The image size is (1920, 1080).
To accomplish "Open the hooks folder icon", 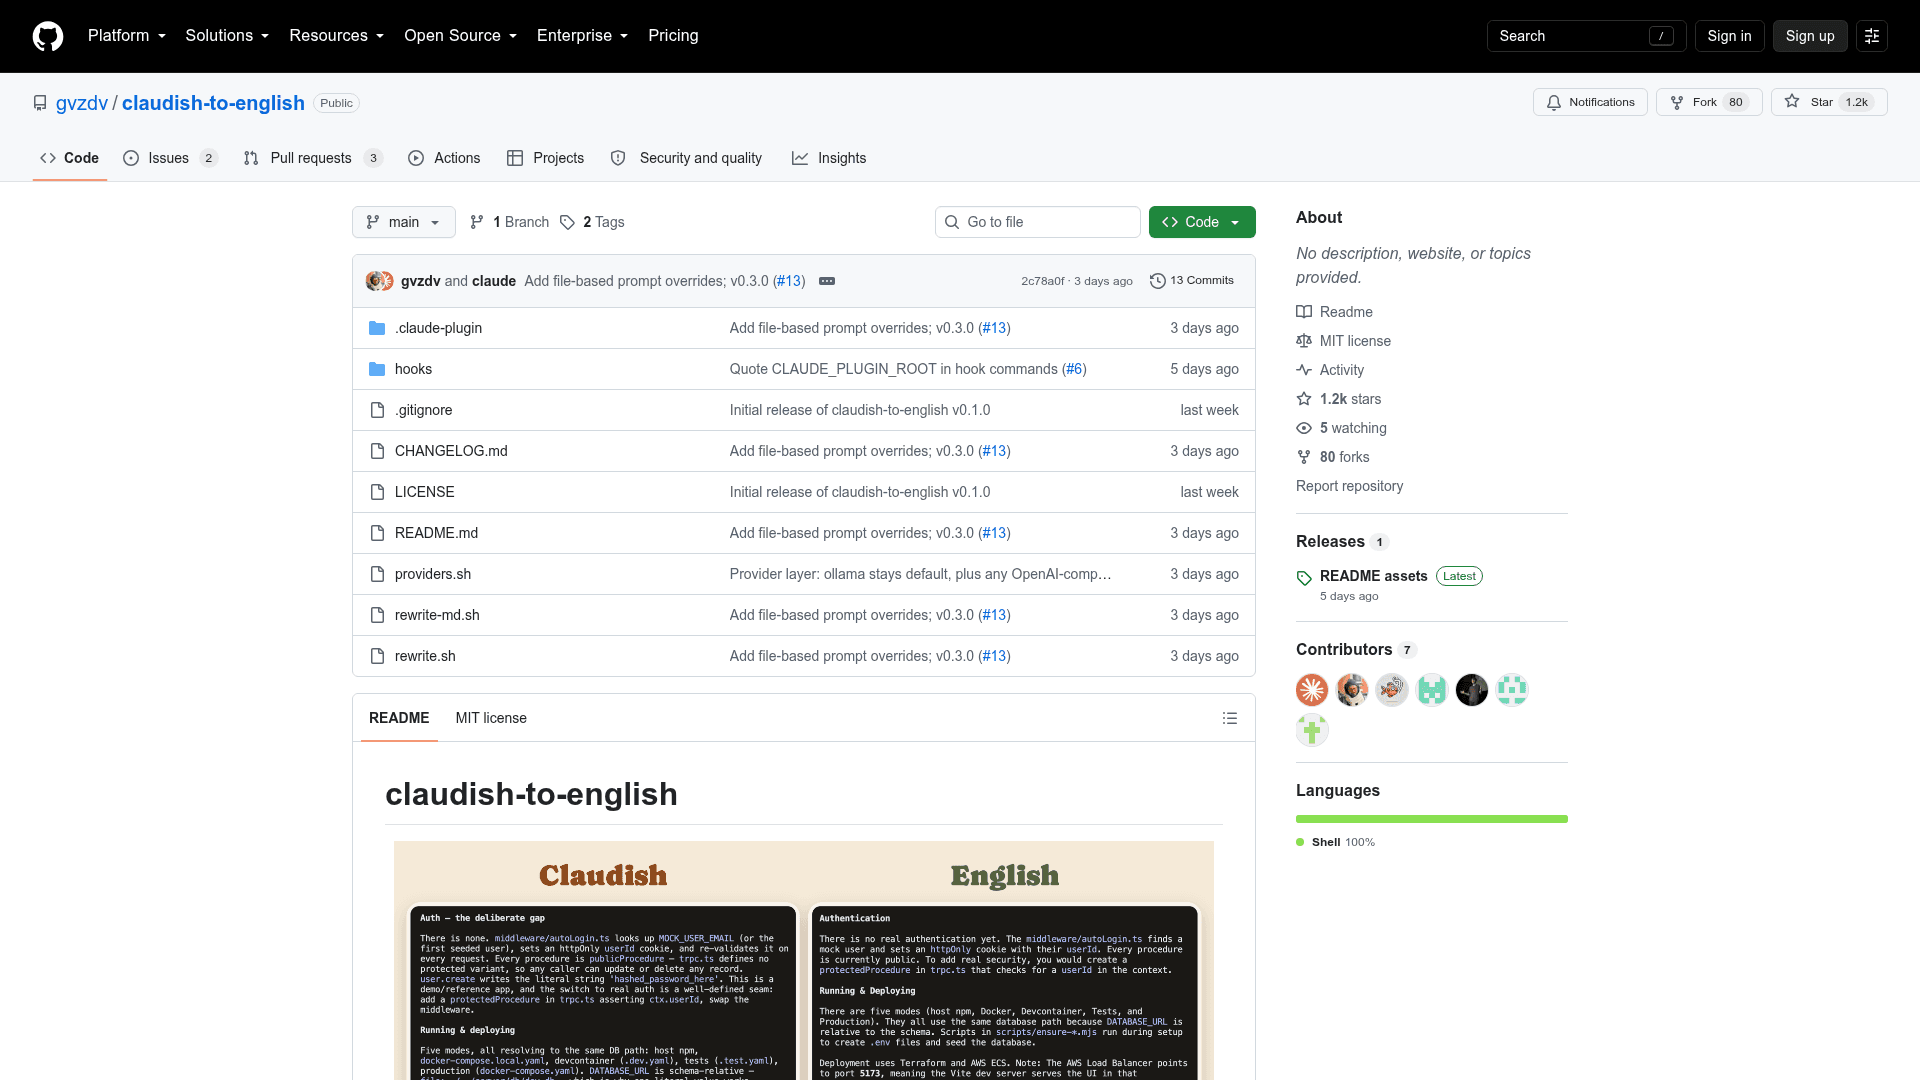I will pos(377,369).
